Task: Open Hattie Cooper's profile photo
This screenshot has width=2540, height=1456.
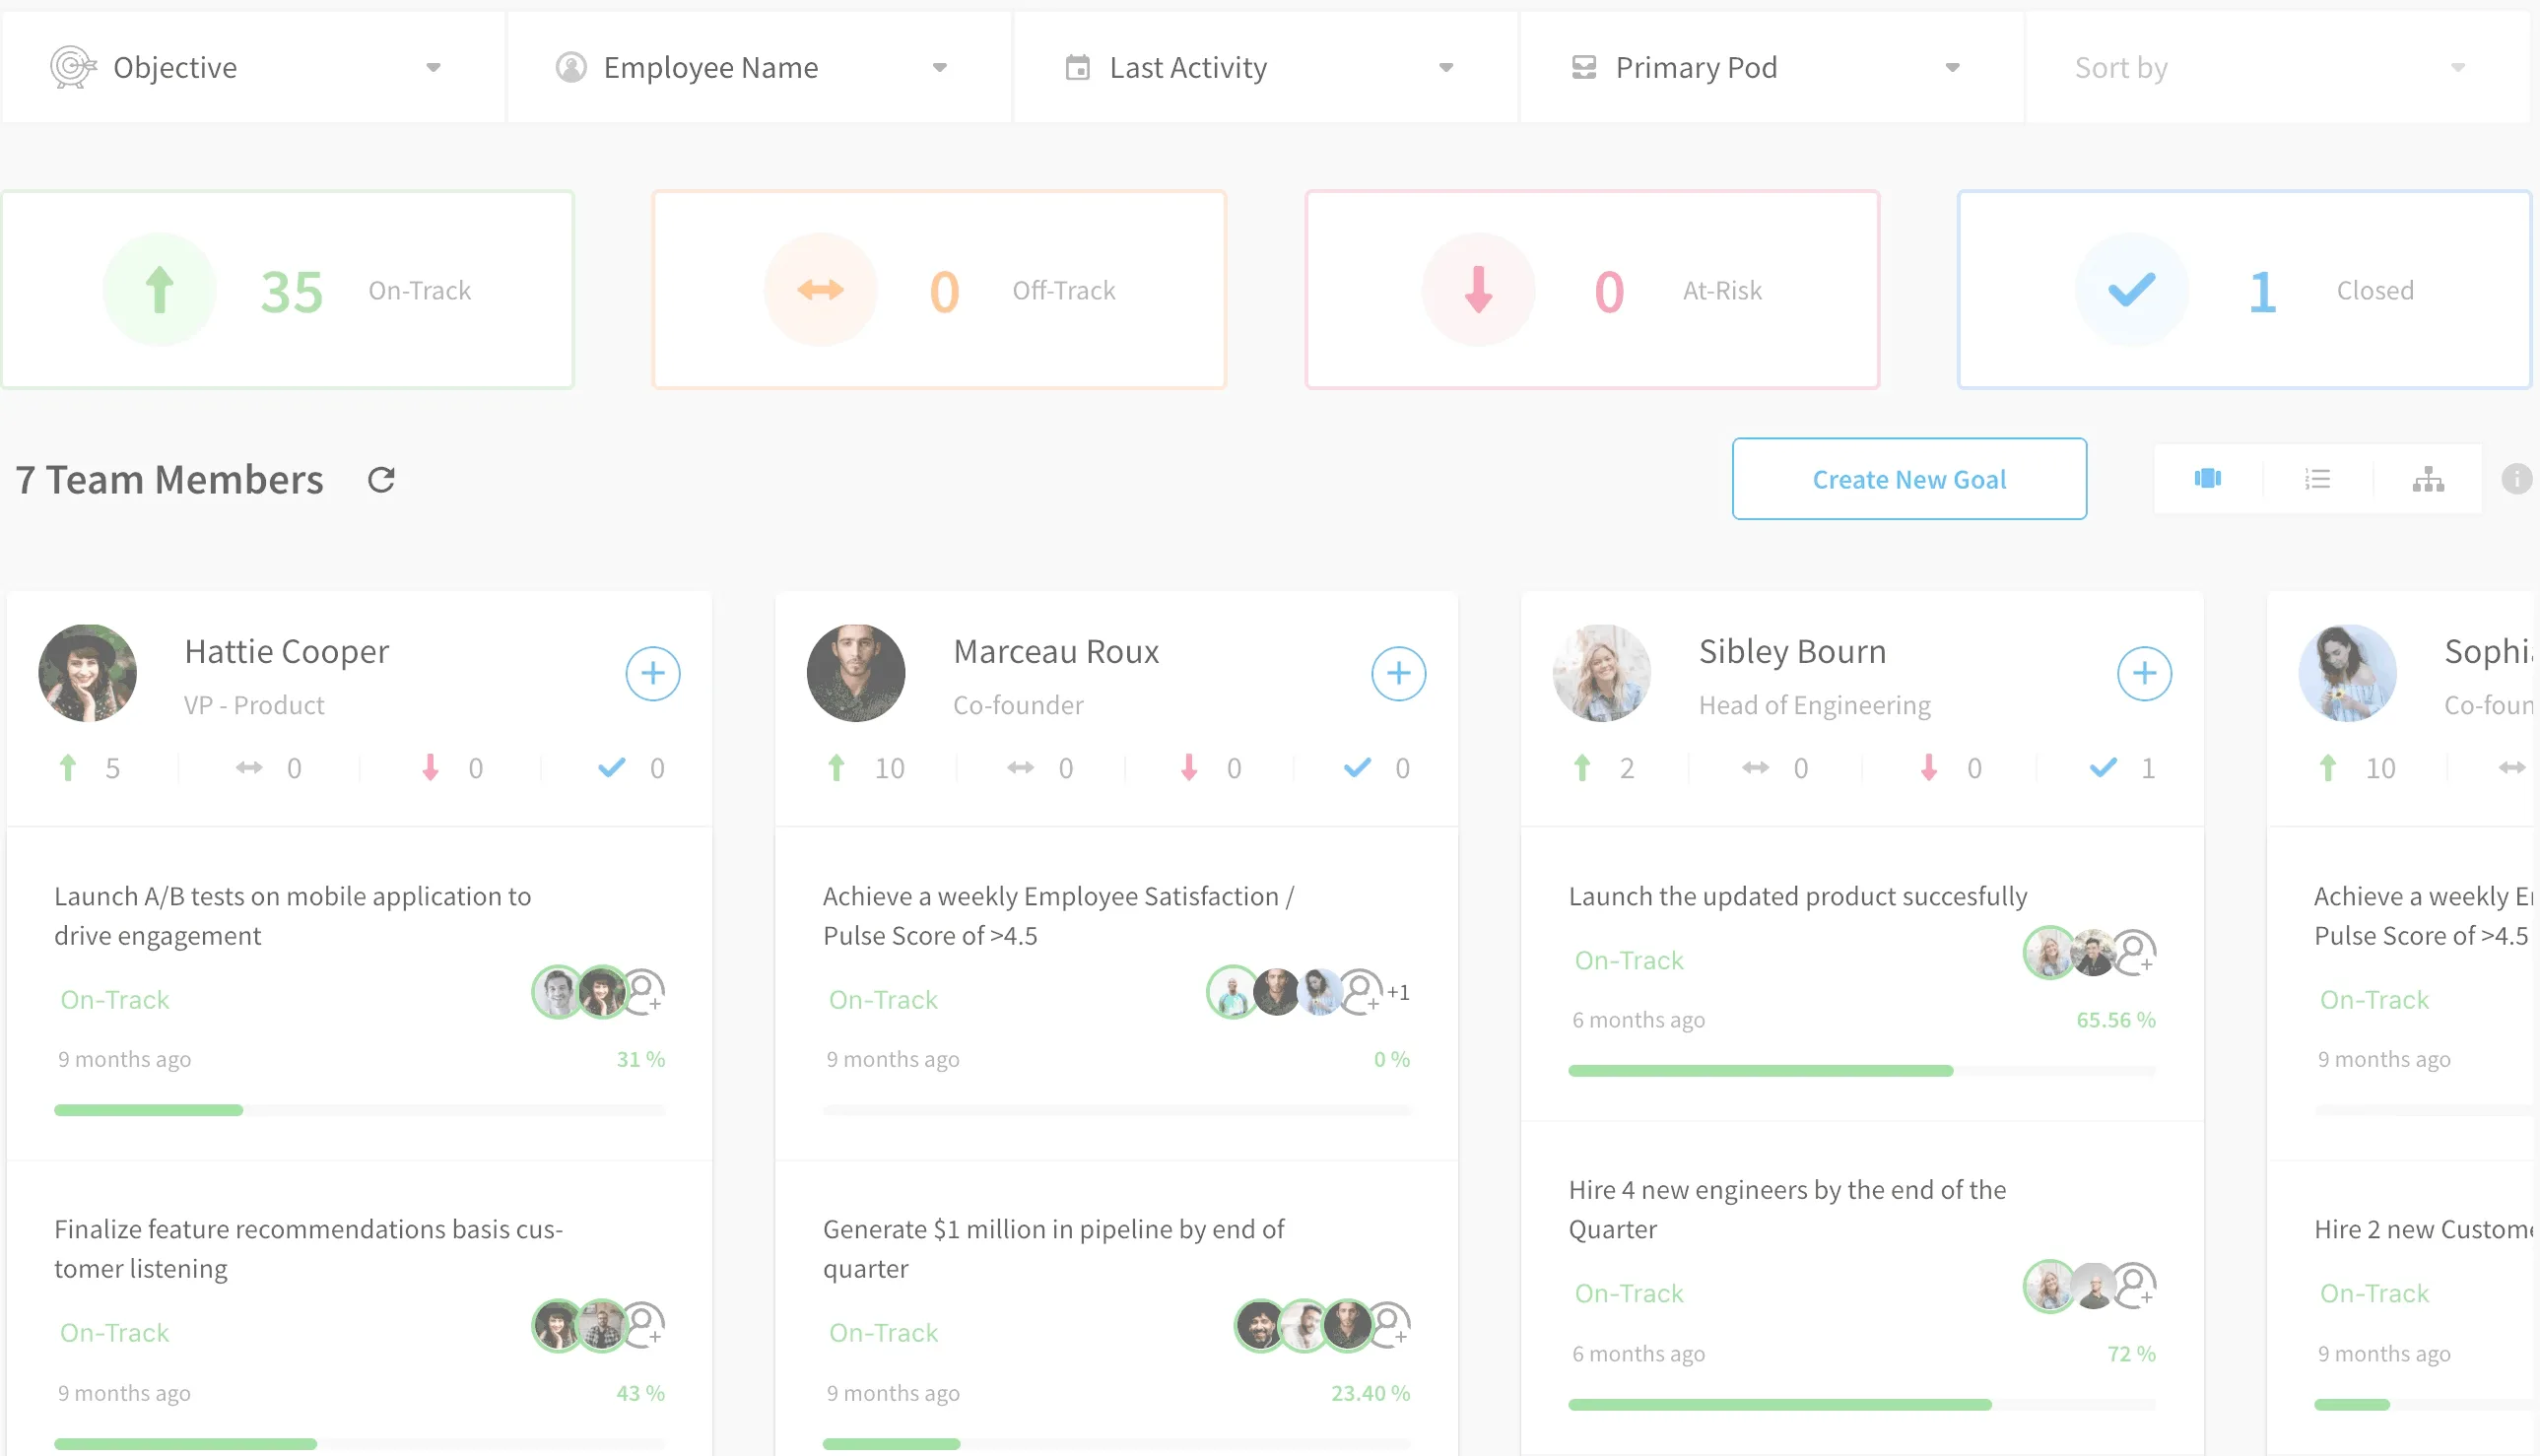Action: (88, 673)
